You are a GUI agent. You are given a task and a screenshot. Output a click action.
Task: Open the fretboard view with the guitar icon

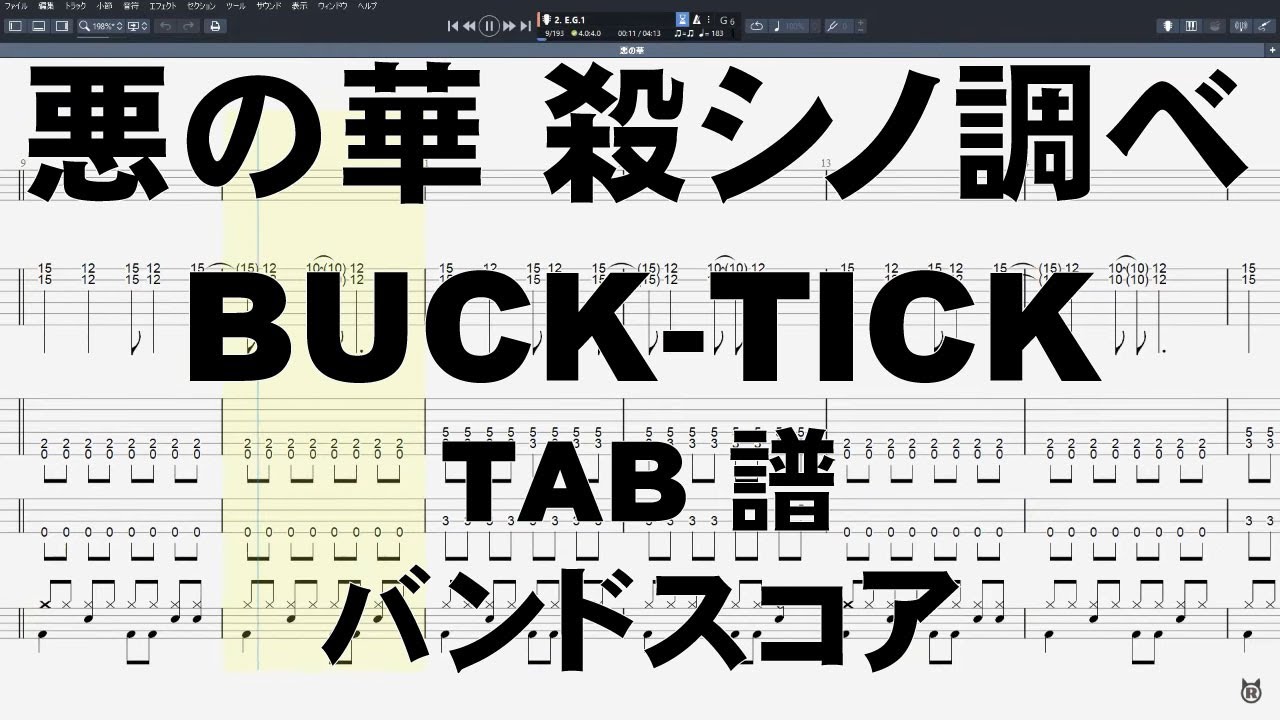click(1167, 26)
